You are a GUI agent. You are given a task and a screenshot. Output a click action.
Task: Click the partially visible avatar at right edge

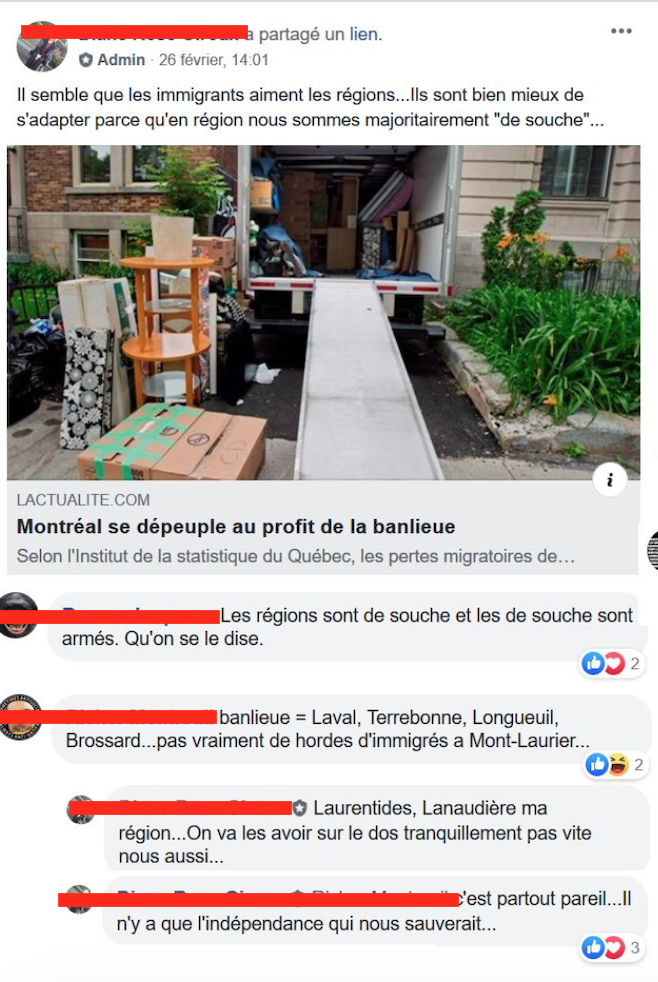pyautogui.click(x=652, y=549)
